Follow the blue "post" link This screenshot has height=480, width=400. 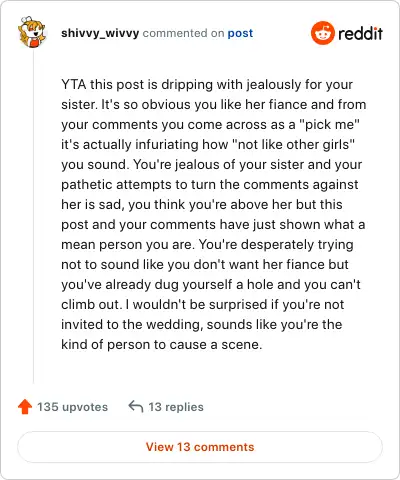(240, 33)
